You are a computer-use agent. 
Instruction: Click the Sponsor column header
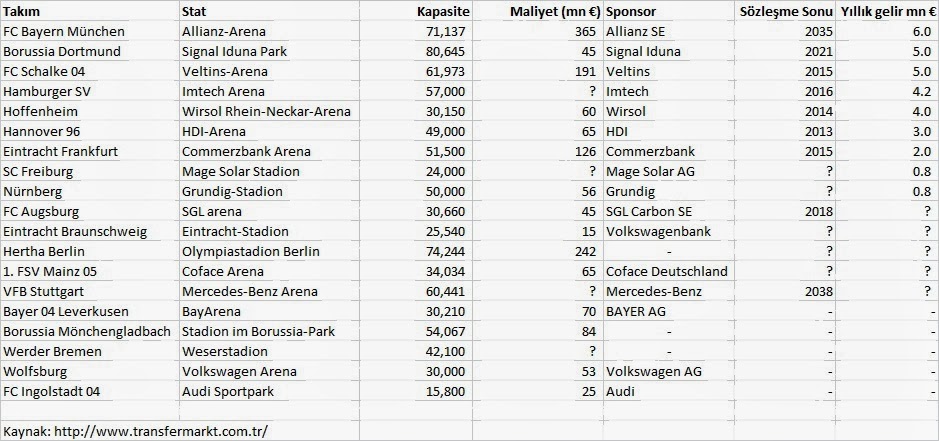coord(669,11)
